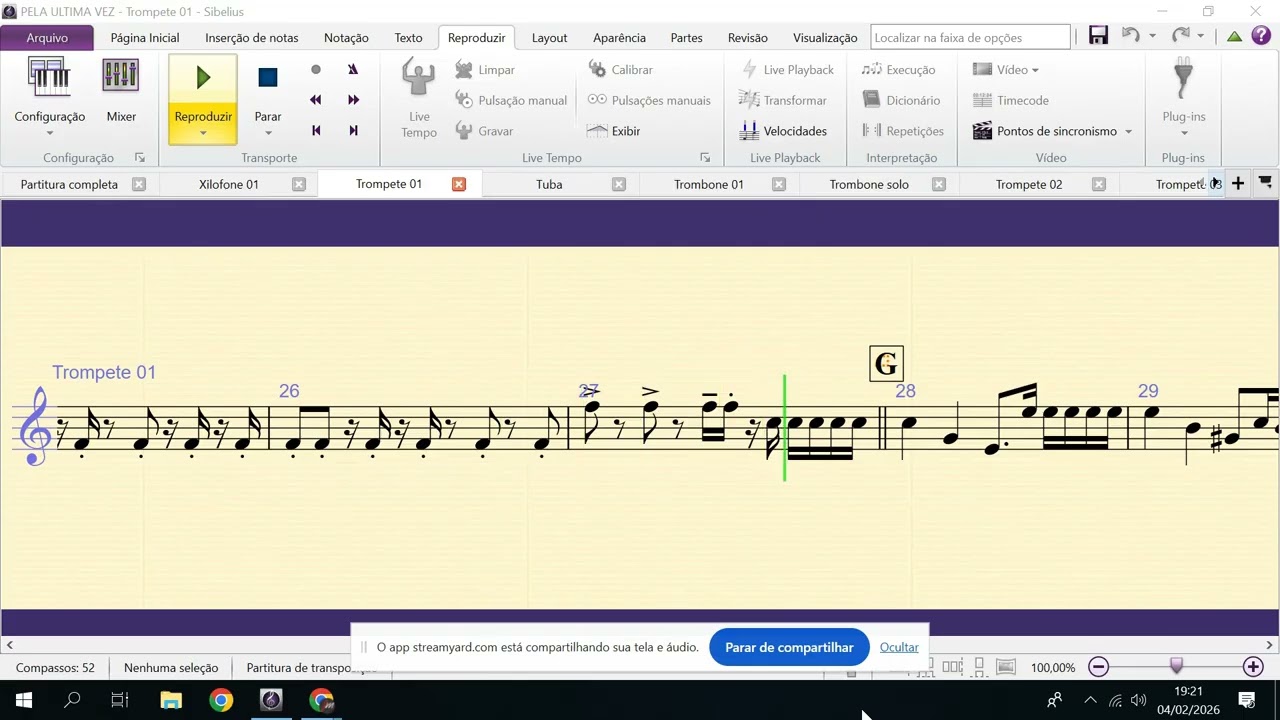This screenshot has width=1280, height=720.
Task: Jump playback line to the end
Action: point(353,130)
